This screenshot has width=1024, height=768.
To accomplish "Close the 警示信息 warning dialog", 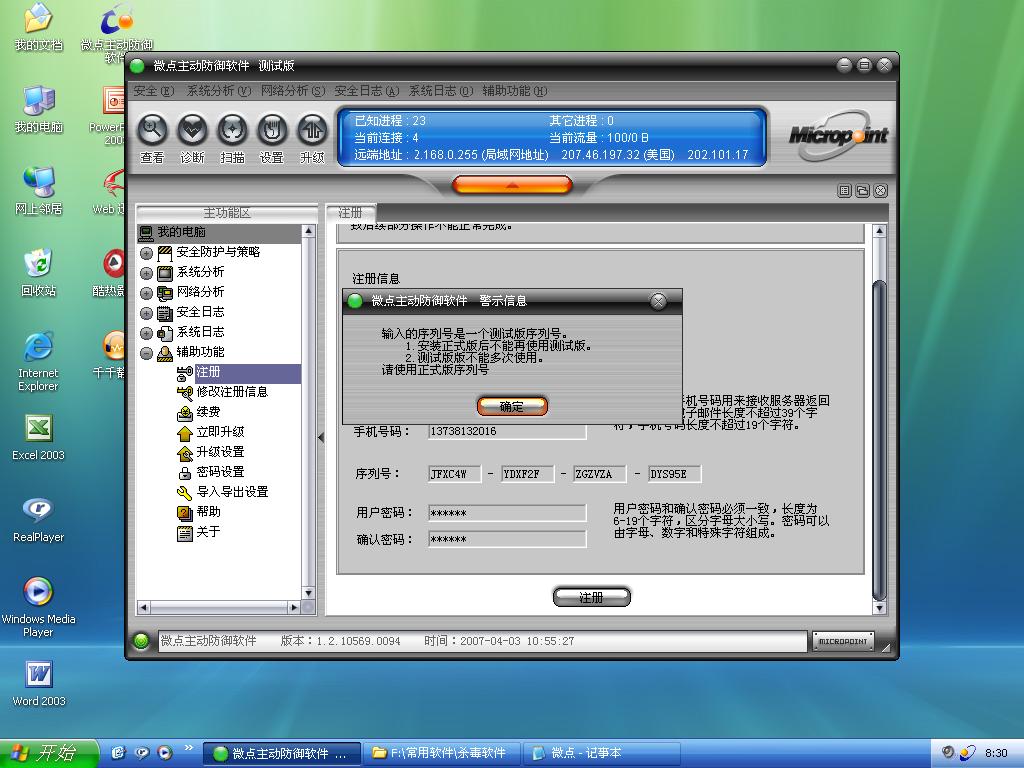I will tap(658, 301).
